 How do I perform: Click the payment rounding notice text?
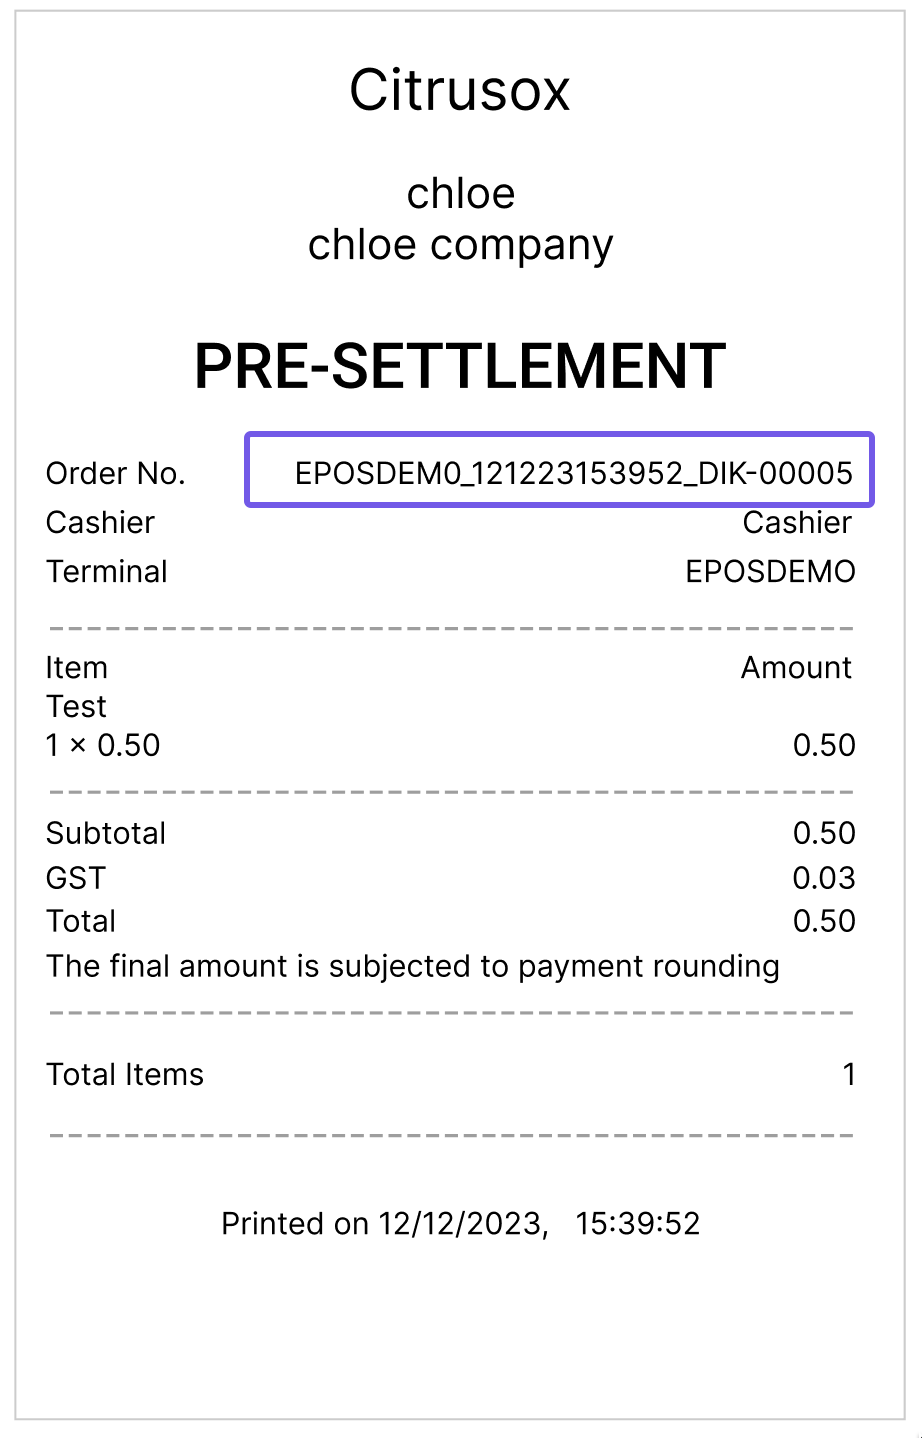coord(413,966)
